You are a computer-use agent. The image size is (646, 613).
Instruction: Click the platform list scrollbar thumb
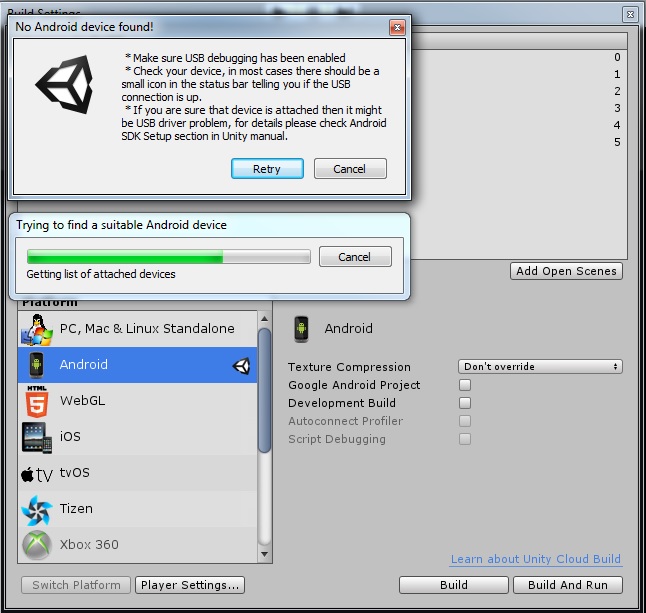click(264, 391)
